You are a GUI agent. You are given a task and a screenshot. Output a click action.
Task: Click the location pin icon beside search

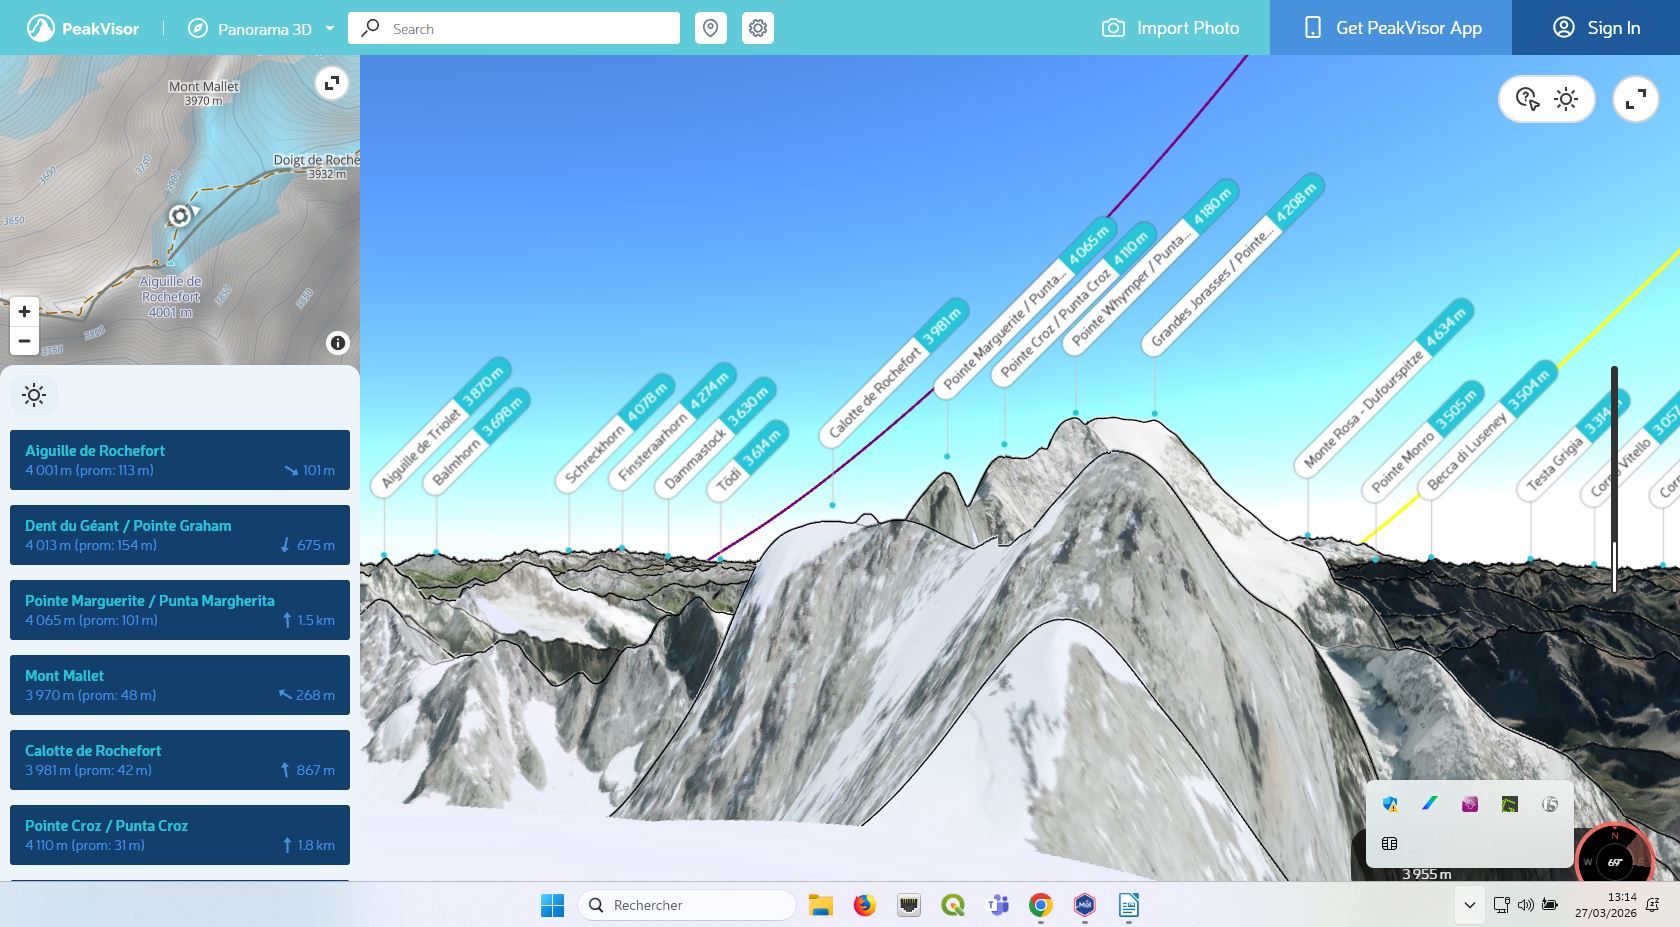[x=710, y=28]
